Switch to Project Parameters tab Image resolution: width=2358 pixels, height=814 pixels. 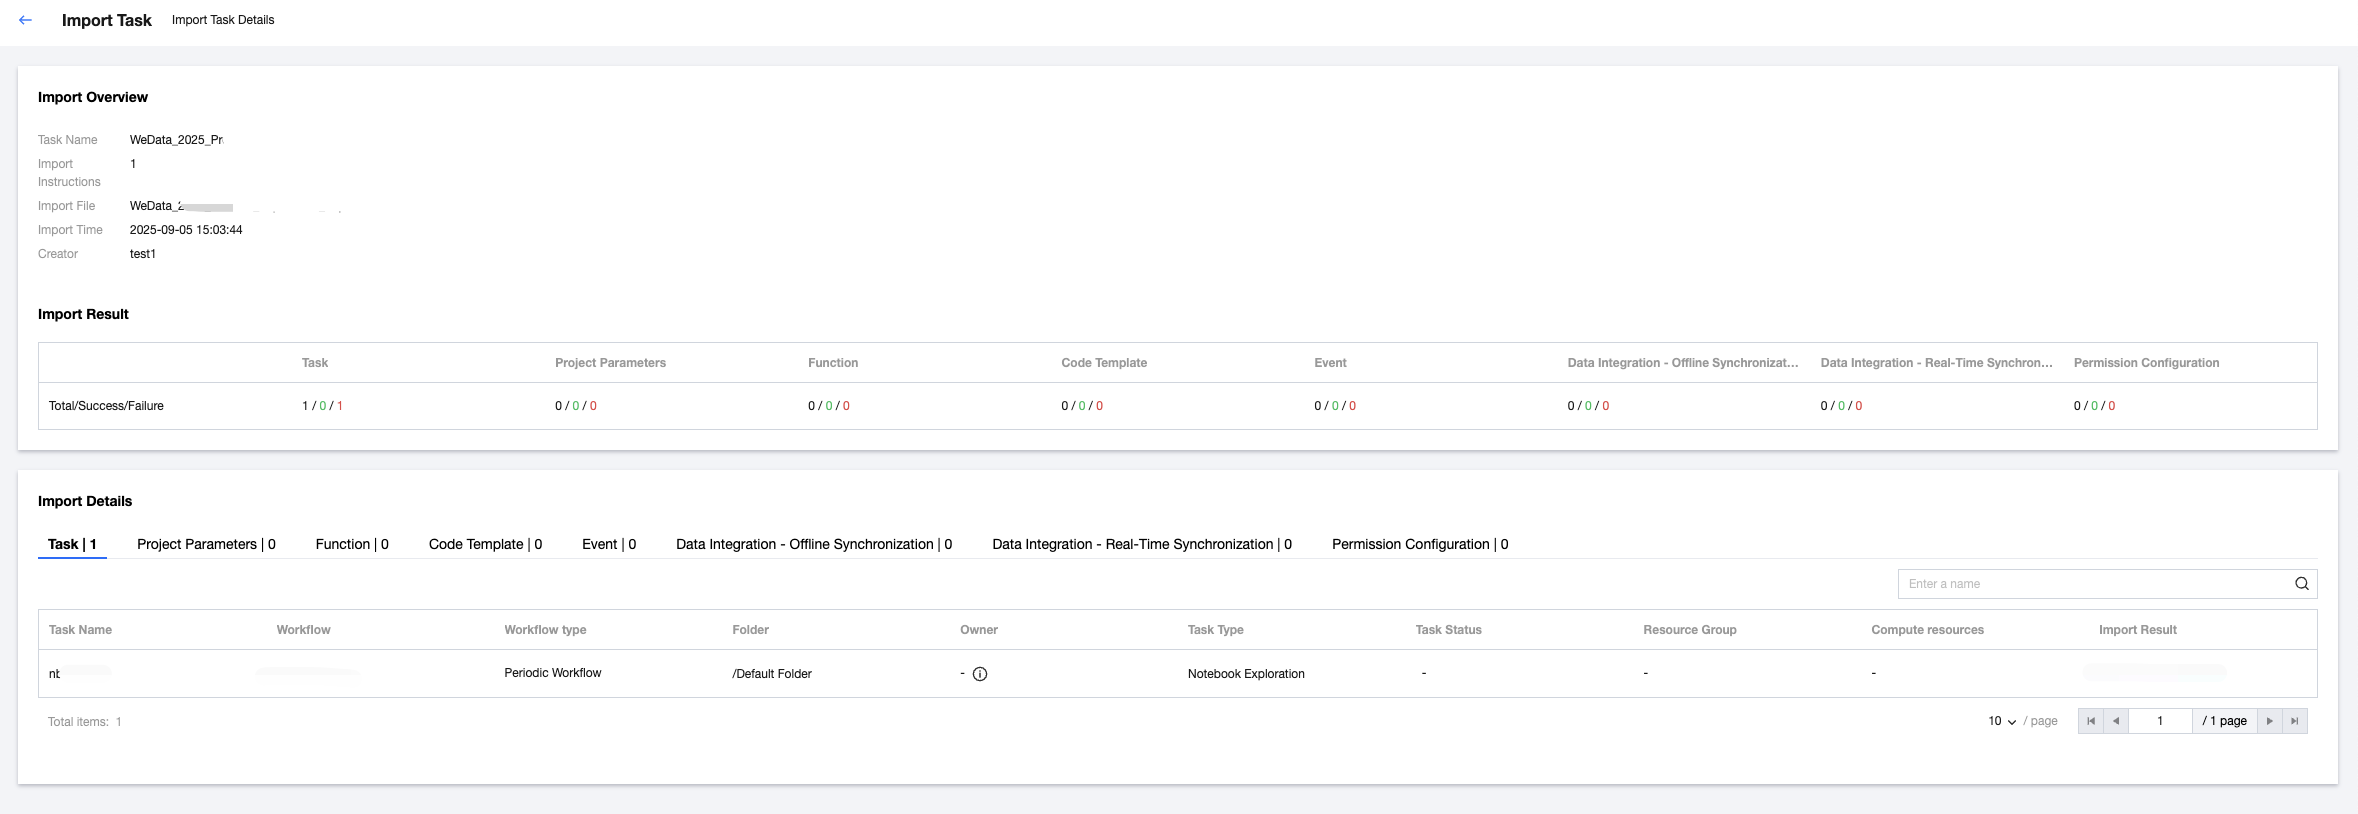pos(206,544)
